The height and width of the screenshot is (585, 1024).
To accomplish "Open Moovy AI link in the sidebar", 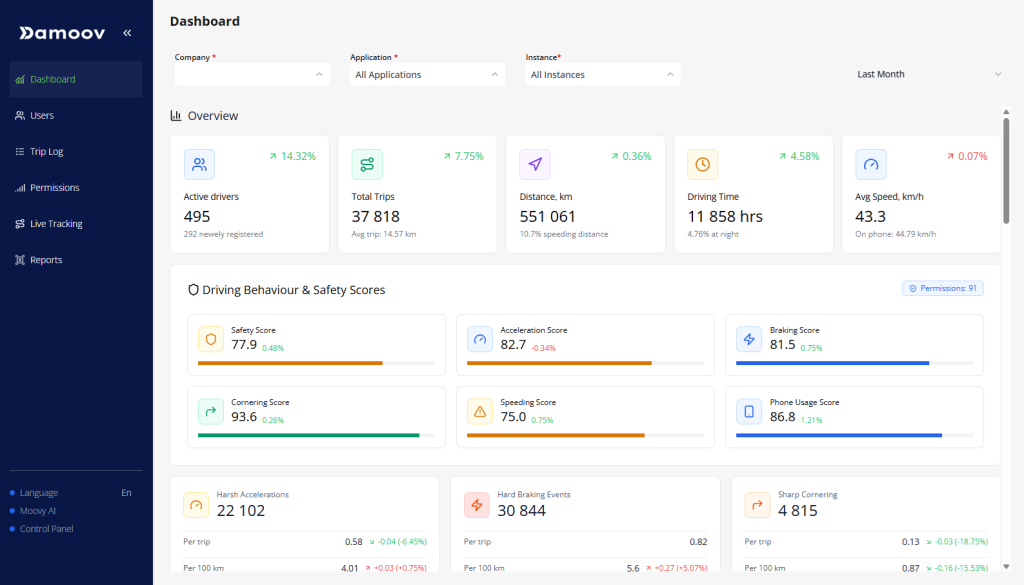I will point(38,511).
